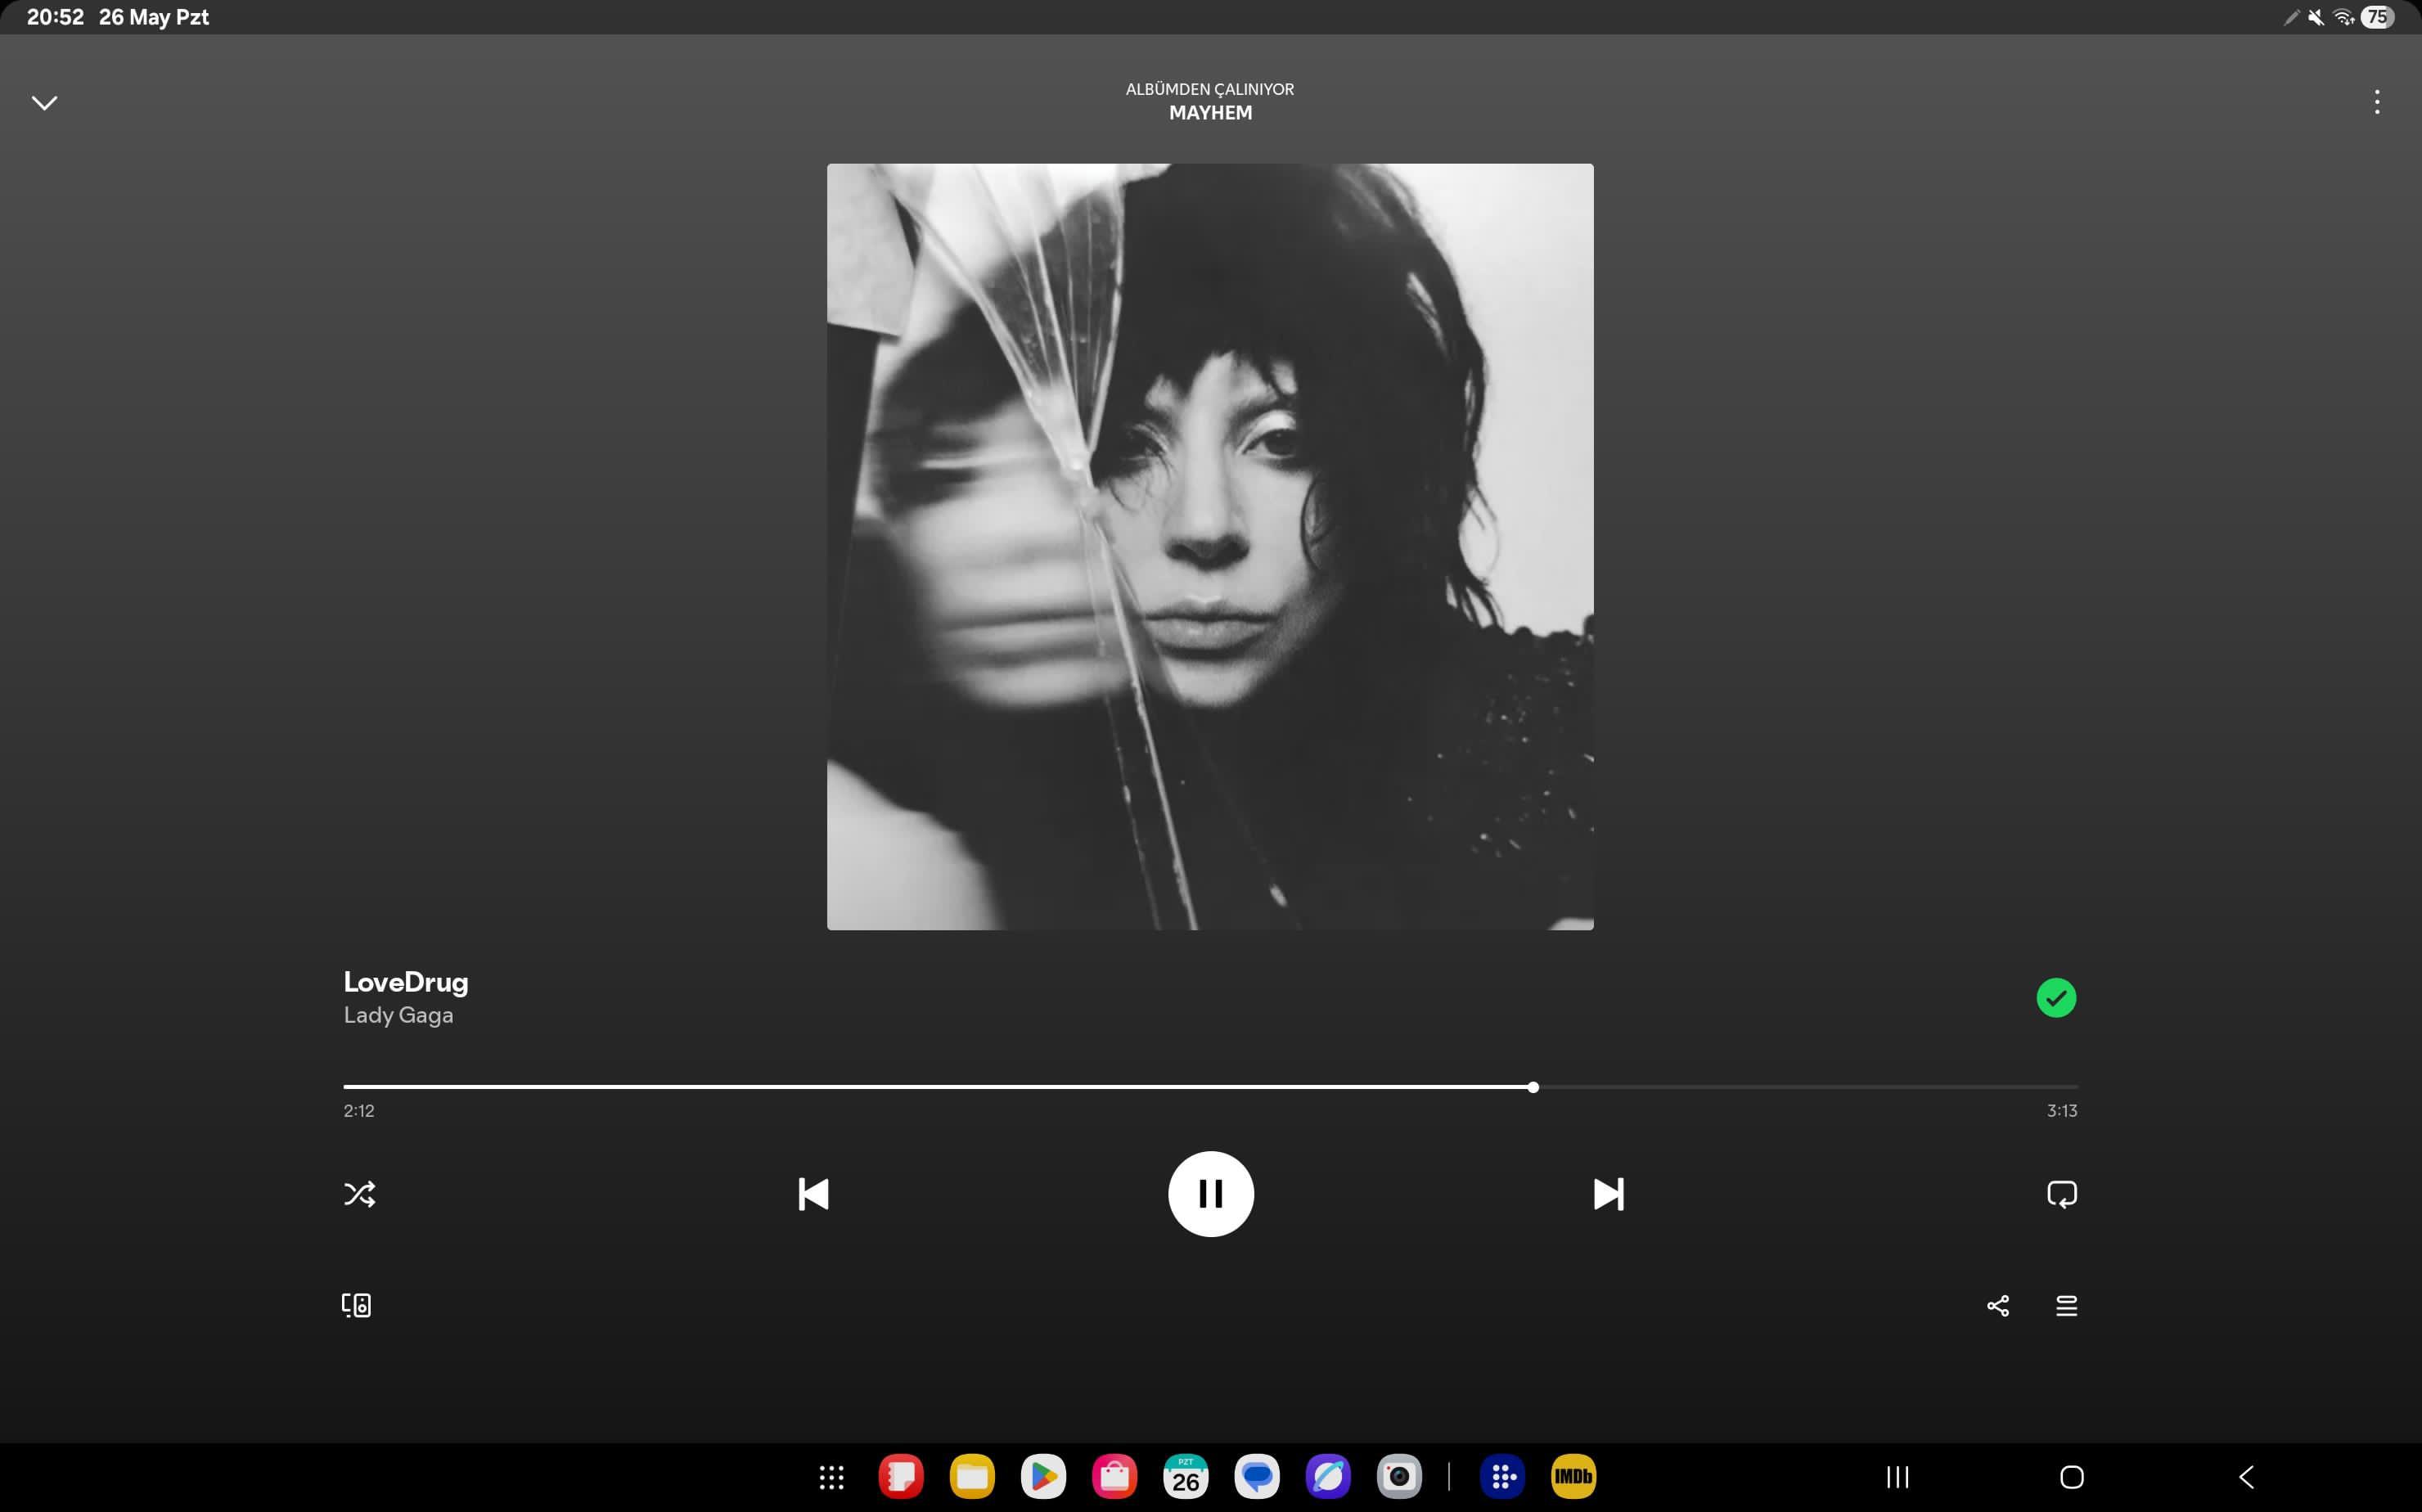Viewport: 2422px width, 1512px height.
Task: Skip to the previous track
Action: (x=813, y=1194)
